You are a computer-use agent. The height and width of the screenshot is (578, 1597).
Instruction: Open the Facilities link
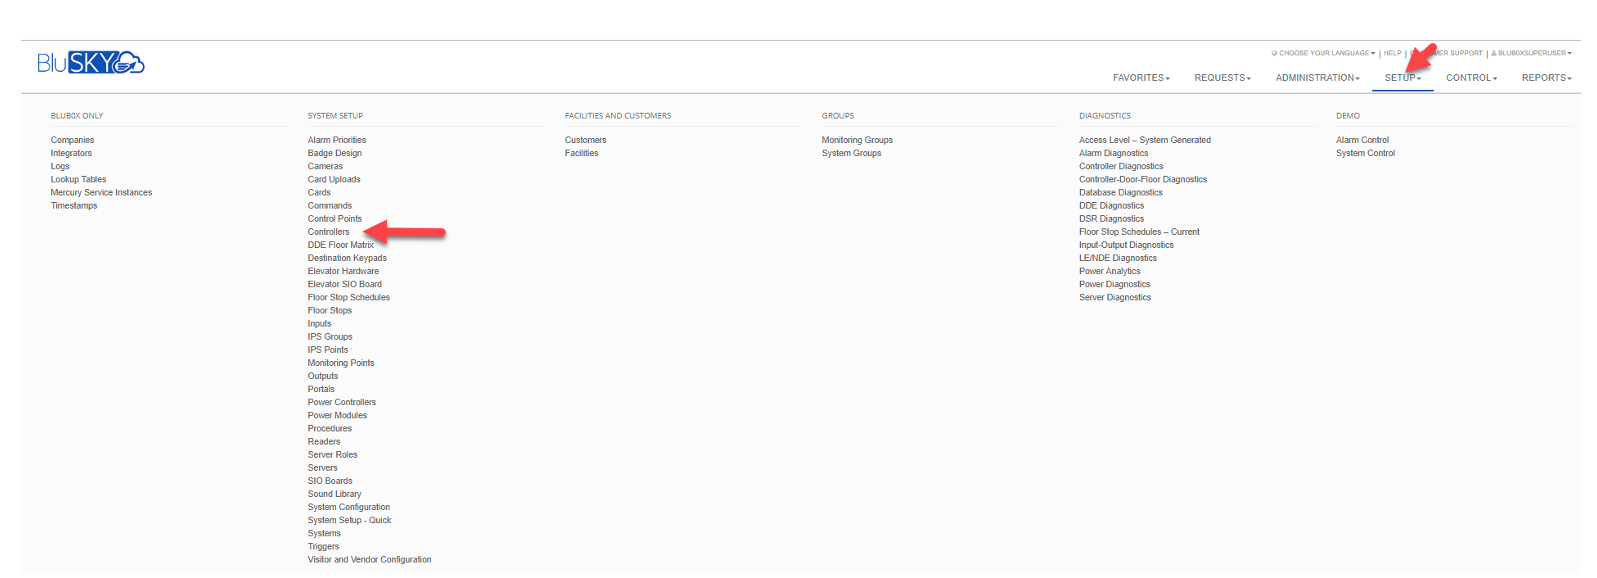[581, 153]
